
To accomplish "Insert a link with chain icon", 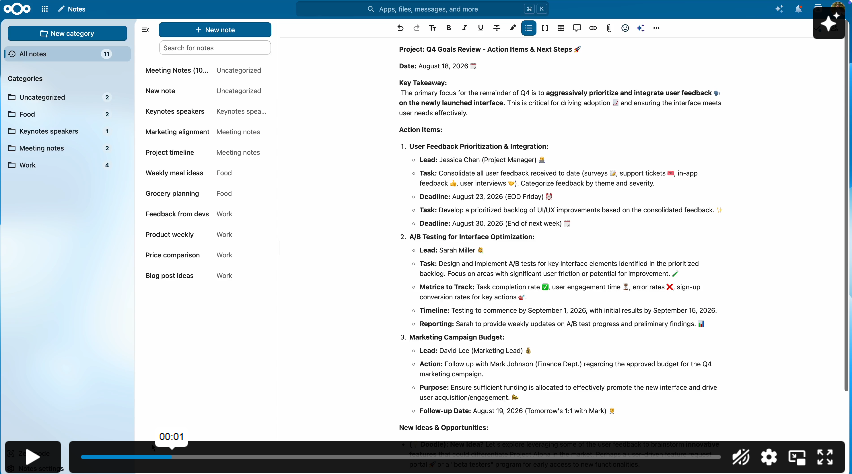I will [x=593, y=28].
